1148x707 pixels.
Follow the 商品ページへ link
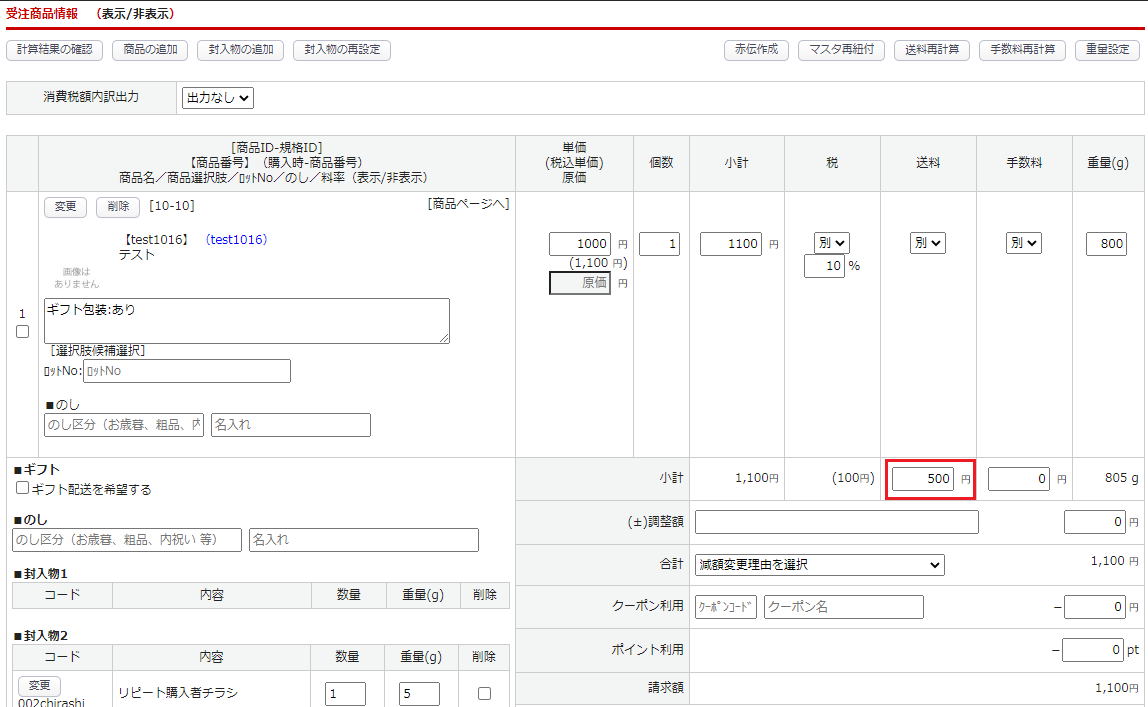pos(468,204)
